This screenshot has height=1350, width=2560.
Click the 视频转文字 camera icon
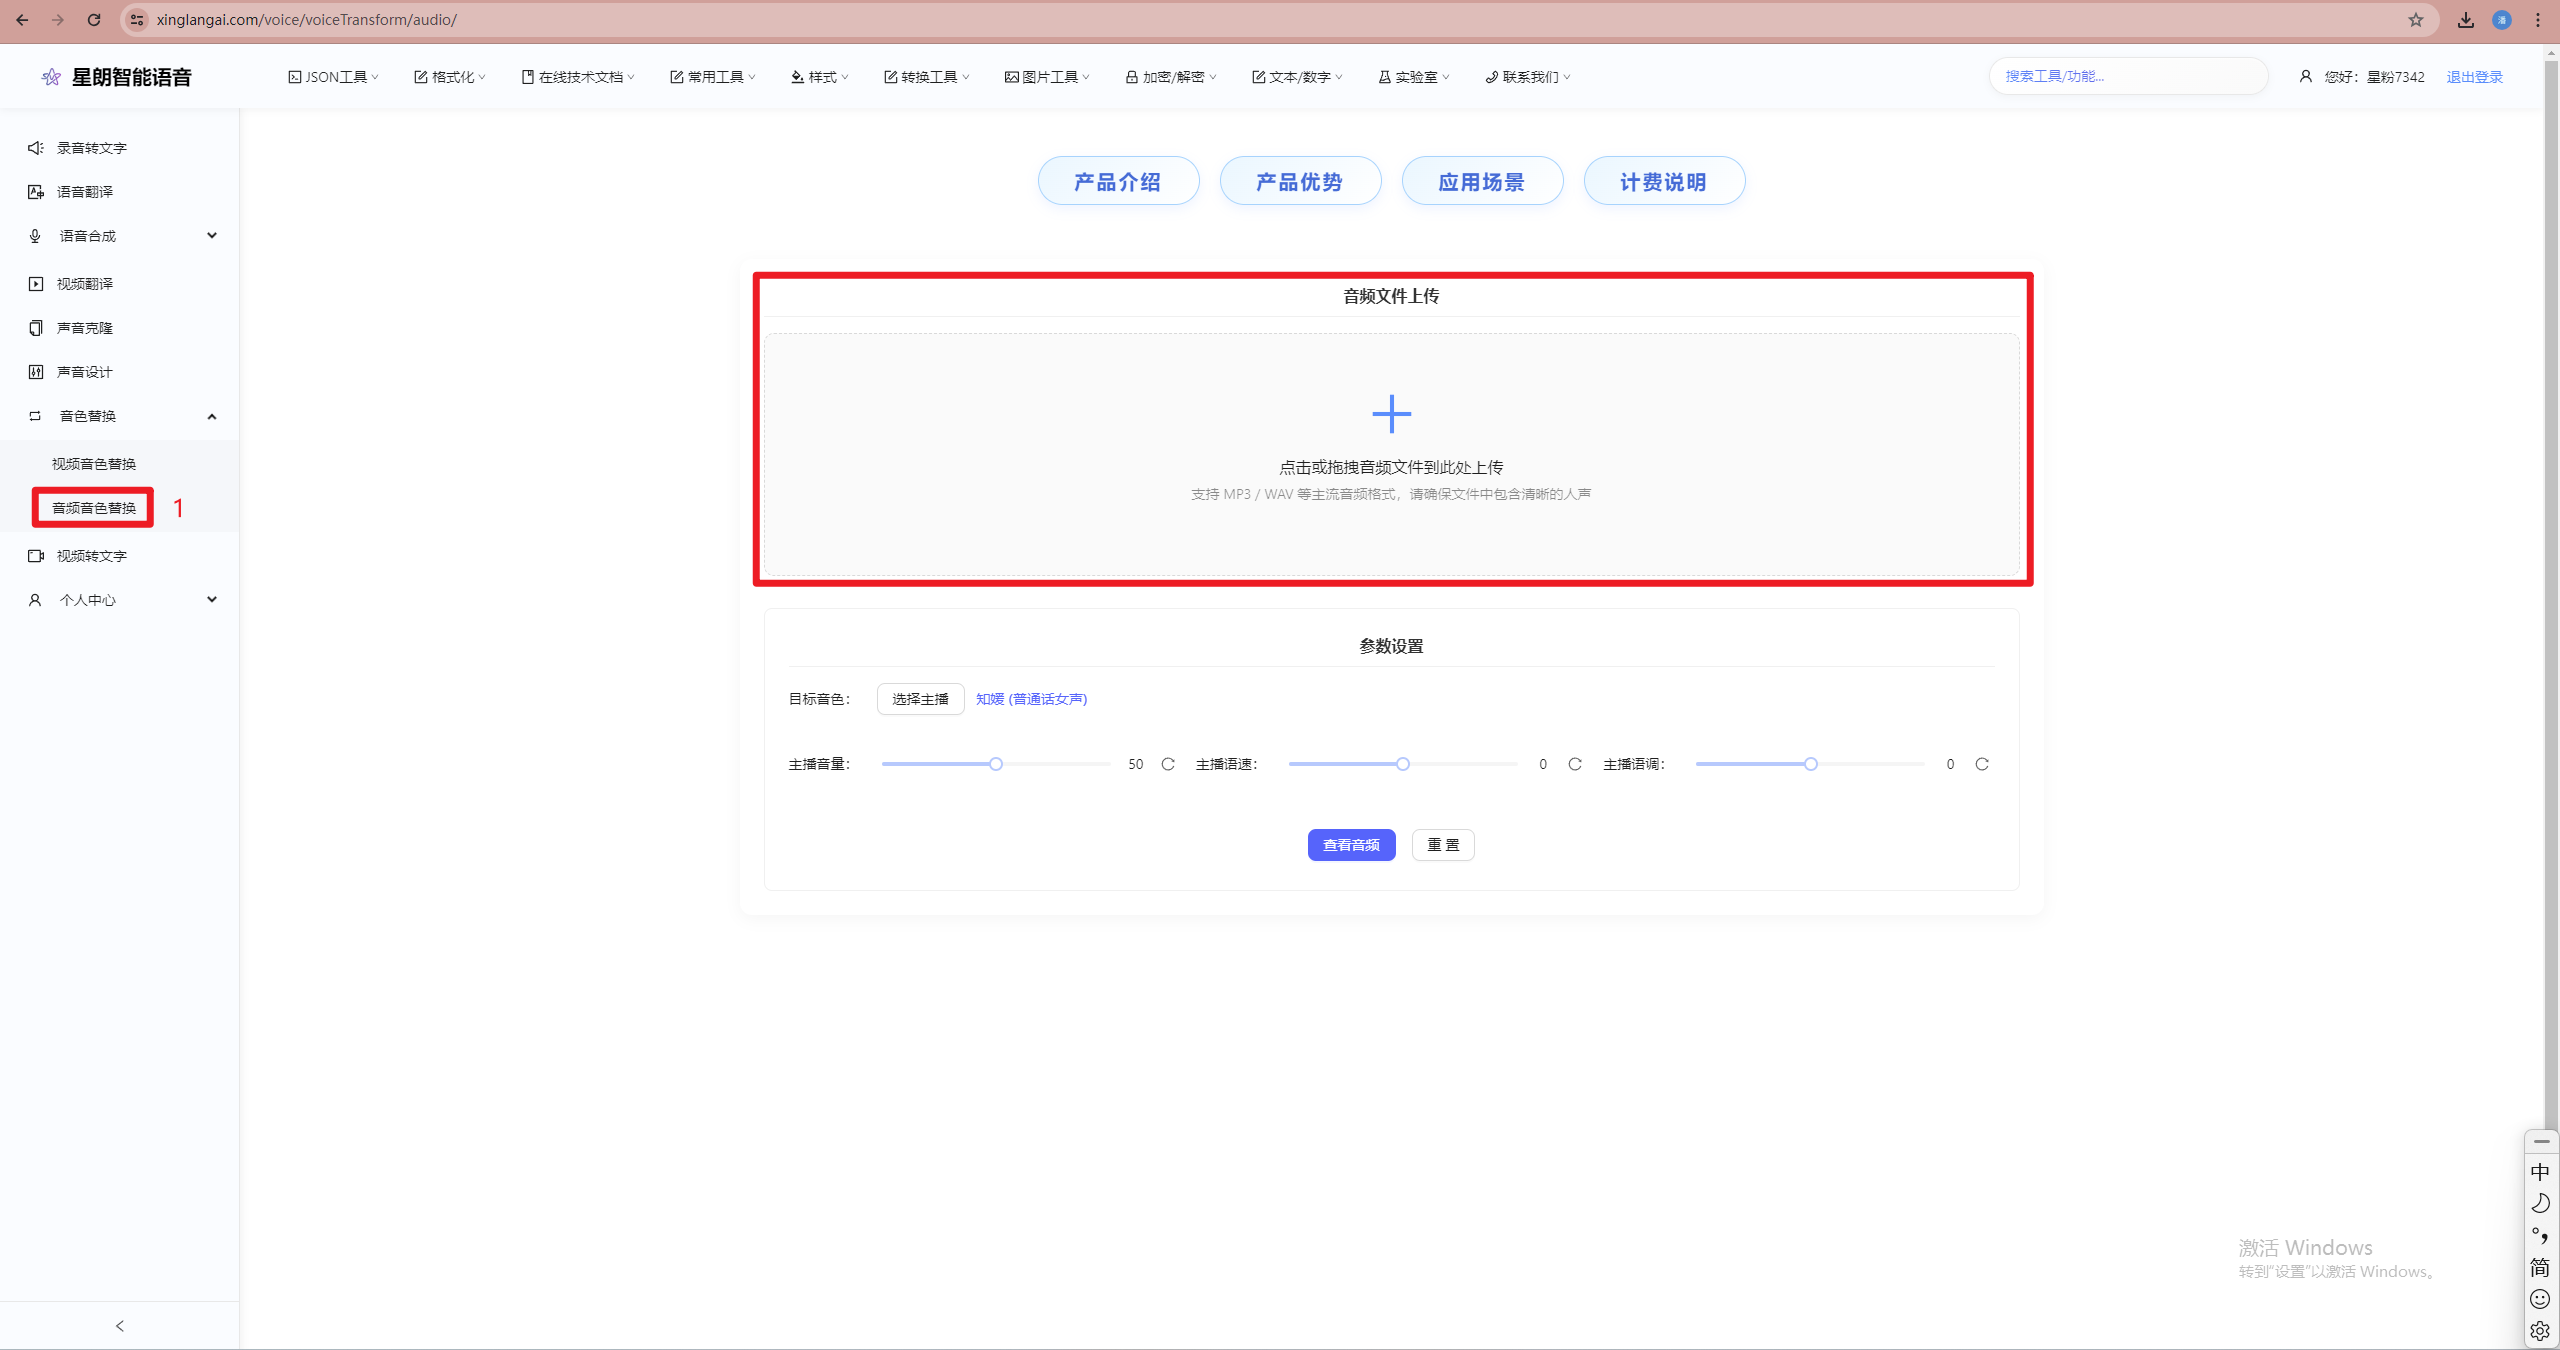tap(36, 556)
